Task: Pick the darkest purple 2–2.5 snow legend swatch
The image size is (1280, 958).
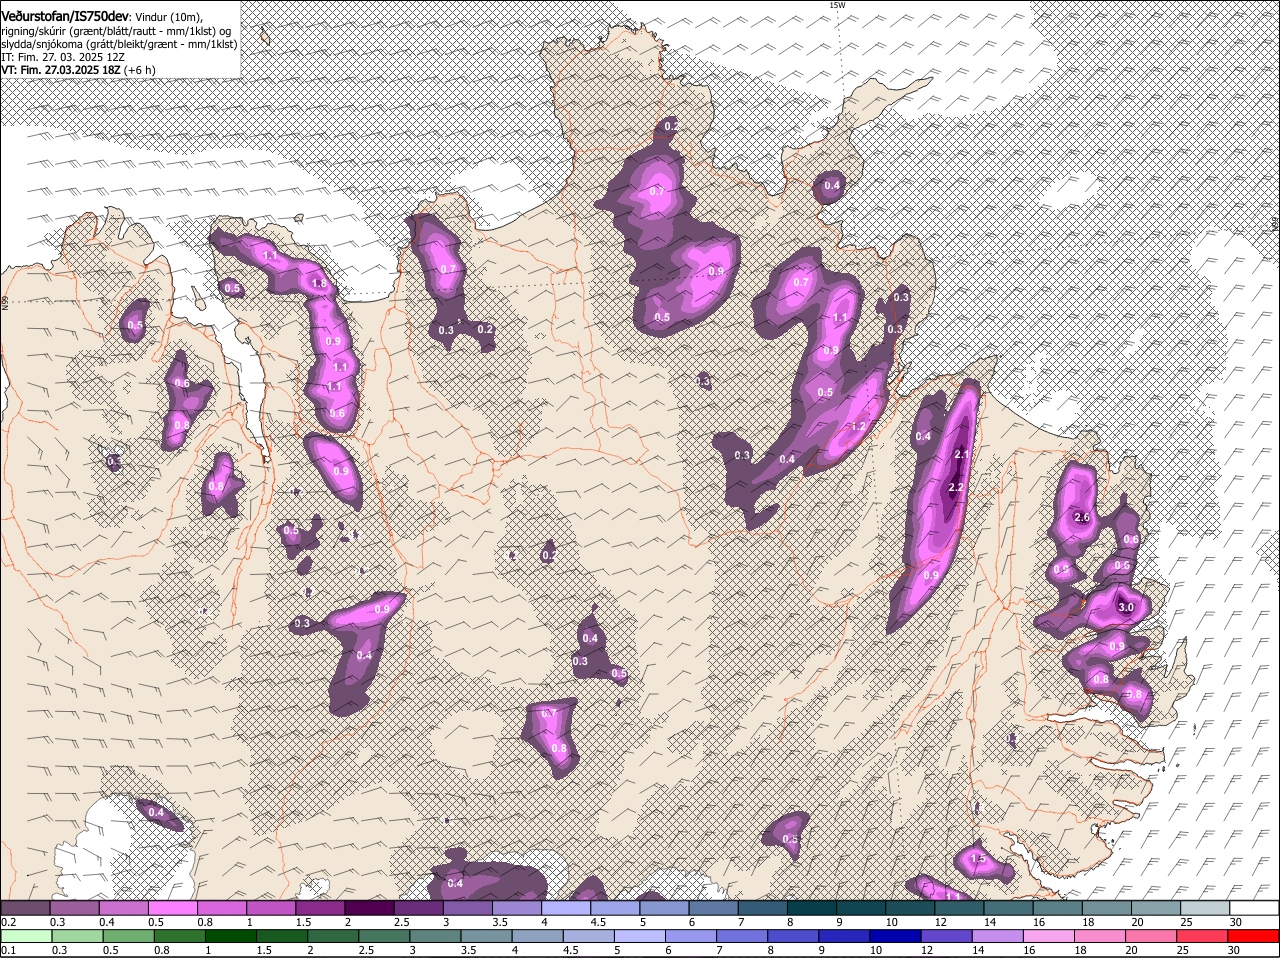Action: pyautogui.click(x=369, y=907)
